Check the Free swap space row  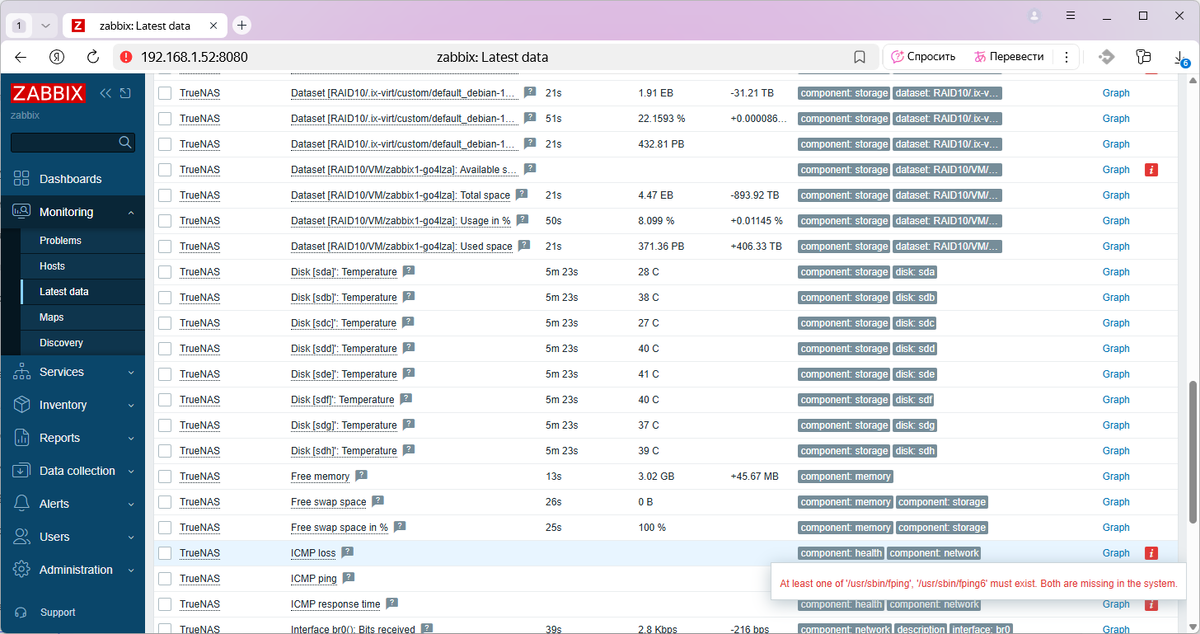pyautogui.click(x=165, y=502)
